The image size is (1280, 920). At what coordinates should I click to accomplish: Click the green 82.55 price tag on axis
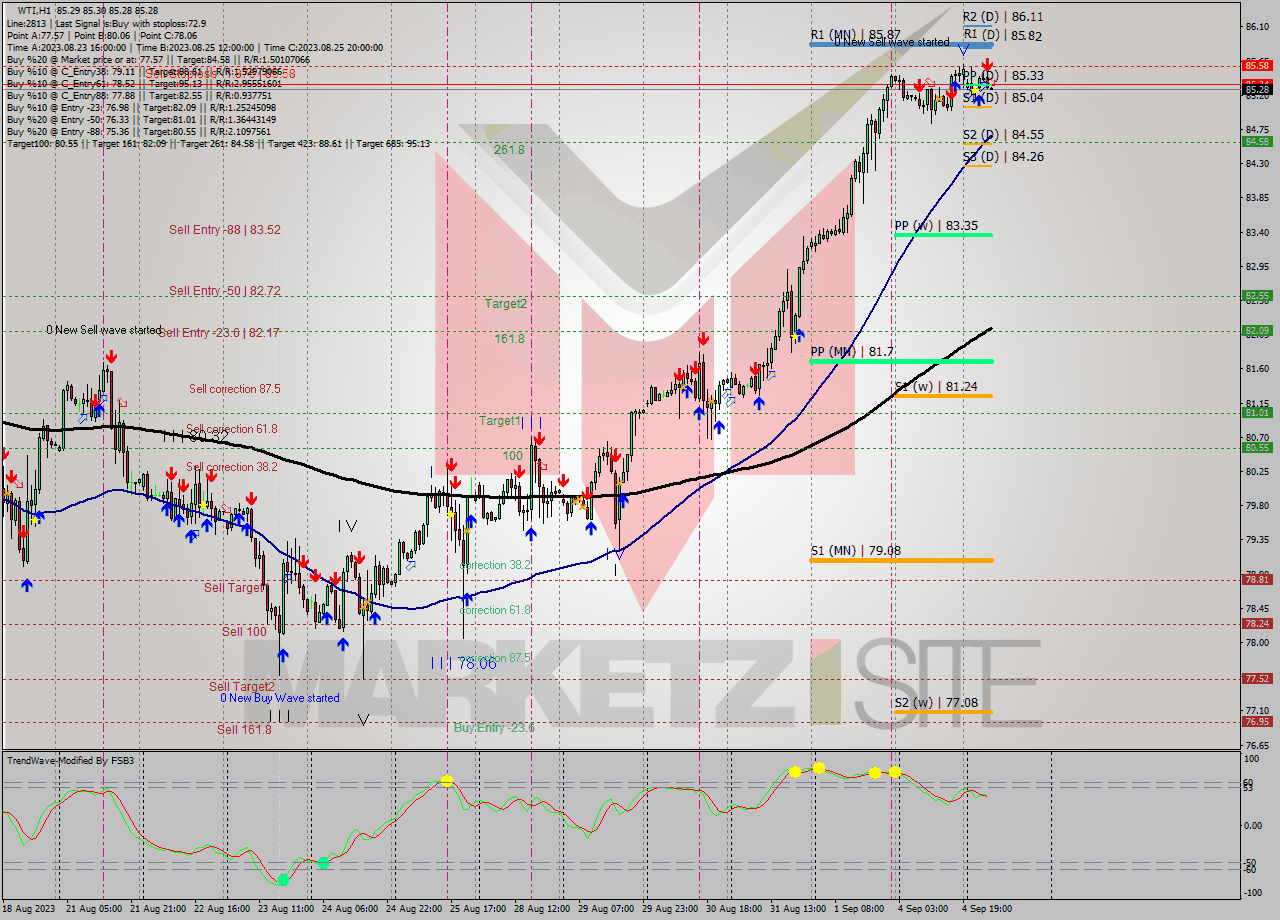pyautogui.click(x=1257, y=296)
